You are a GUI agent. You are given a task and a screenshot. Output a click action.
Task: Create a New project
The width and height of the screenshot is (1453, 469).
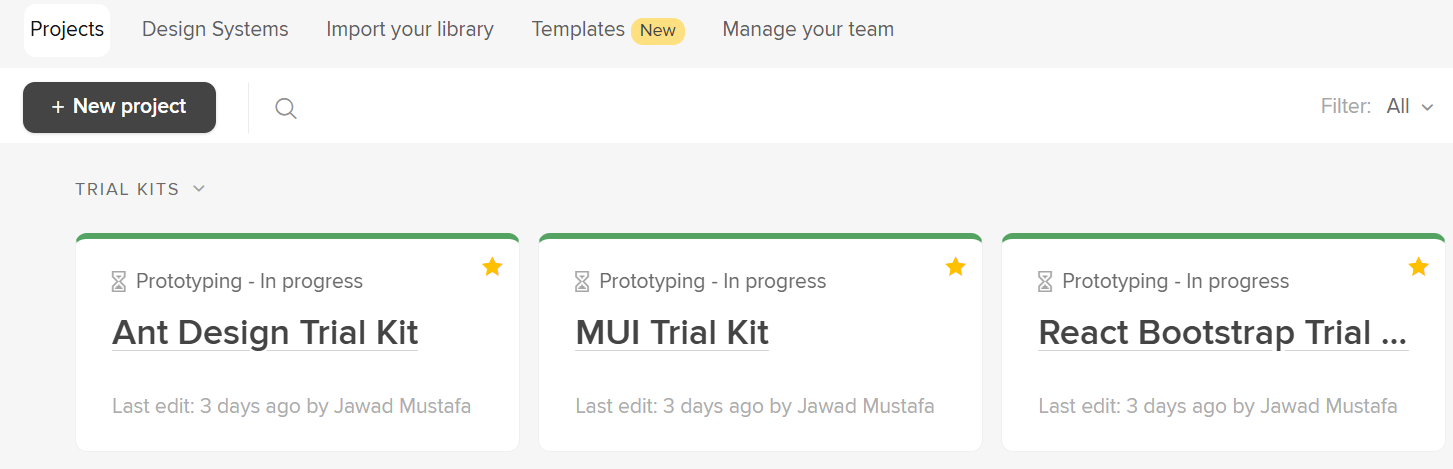[119, 107]
